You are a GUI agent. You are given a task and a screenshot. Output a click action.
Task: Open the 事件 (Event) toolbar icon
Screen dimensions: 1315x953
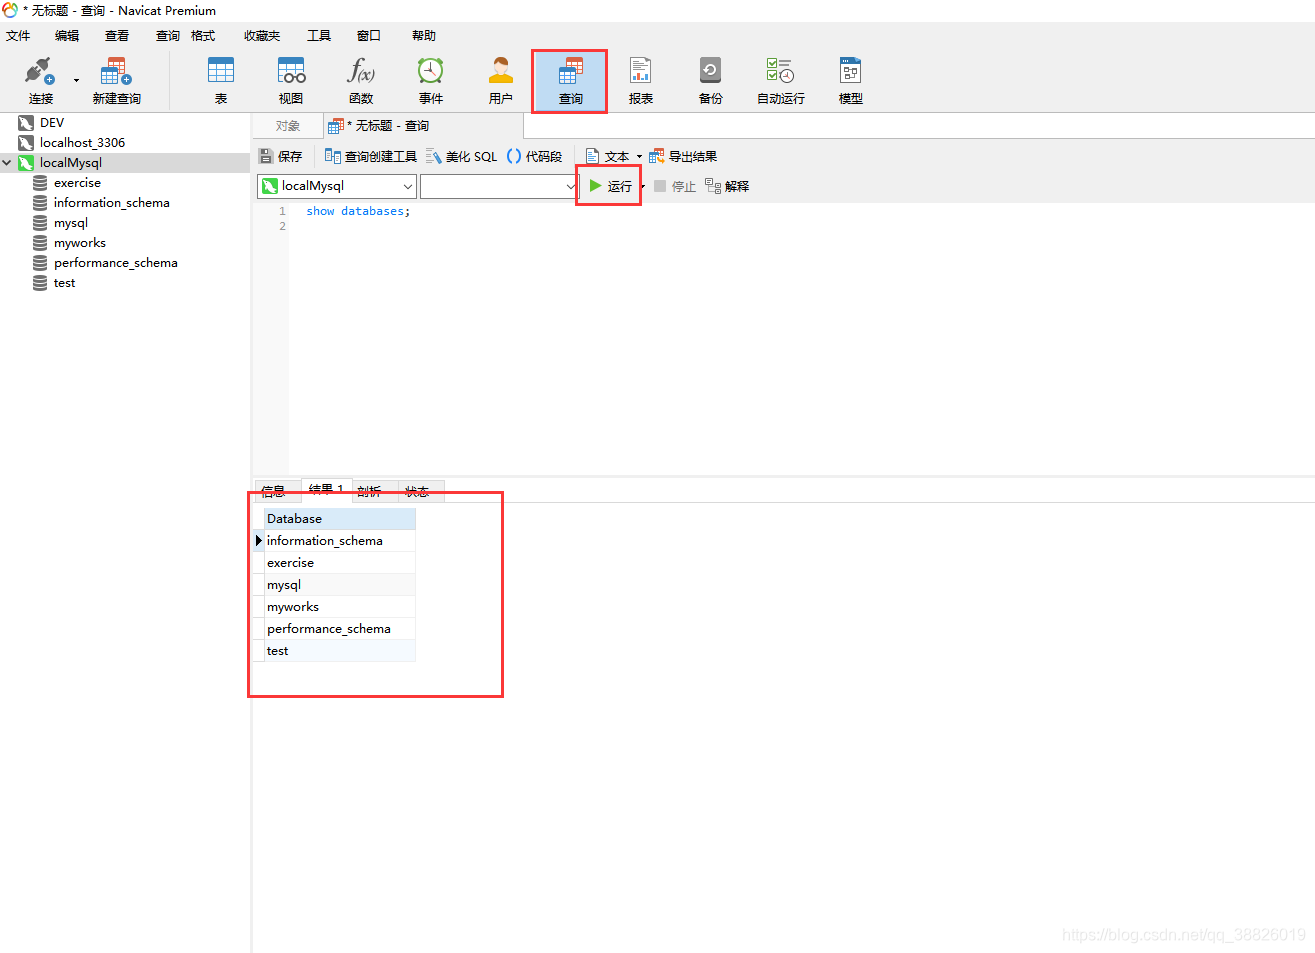pyautogui.click(x=431, y=80)
